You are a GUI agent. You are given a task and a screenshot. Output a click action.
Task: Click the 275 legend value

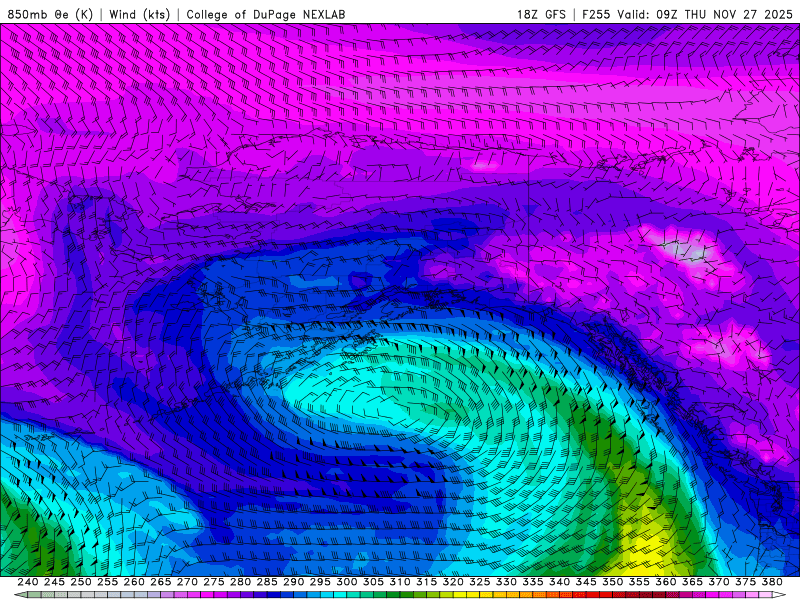click(x=214, y=582)
